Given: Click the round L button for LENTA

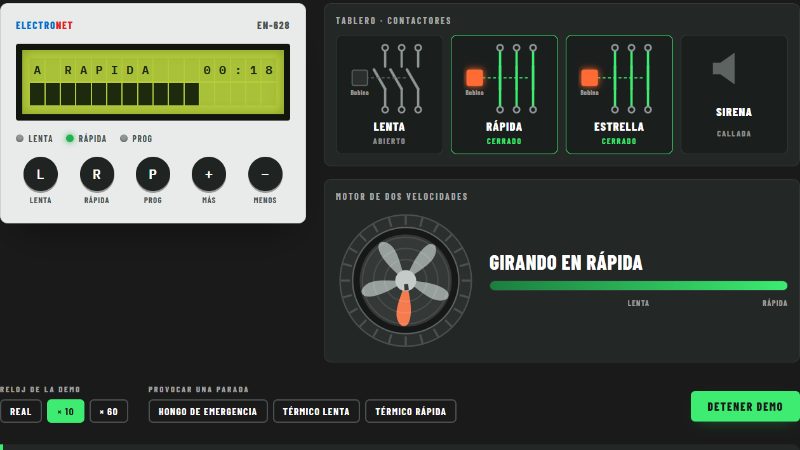Looking at the screenshot, I should click(x=40, y=174).
